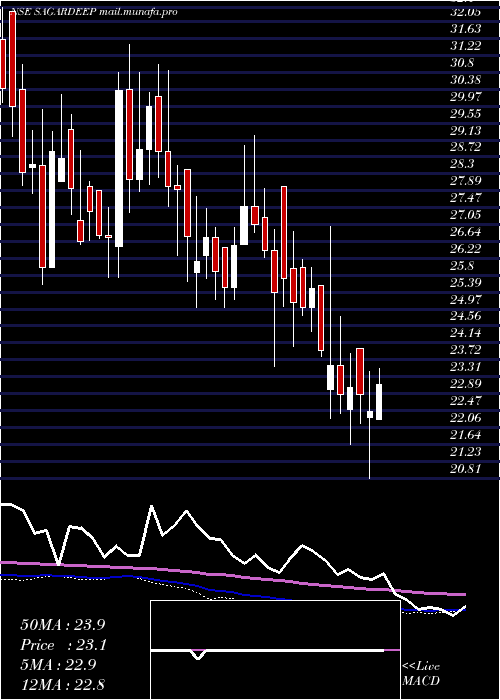Click the 21.23 price axis label
The width and height of the screenshot is (500, 700).
click(x=466, y=452)
